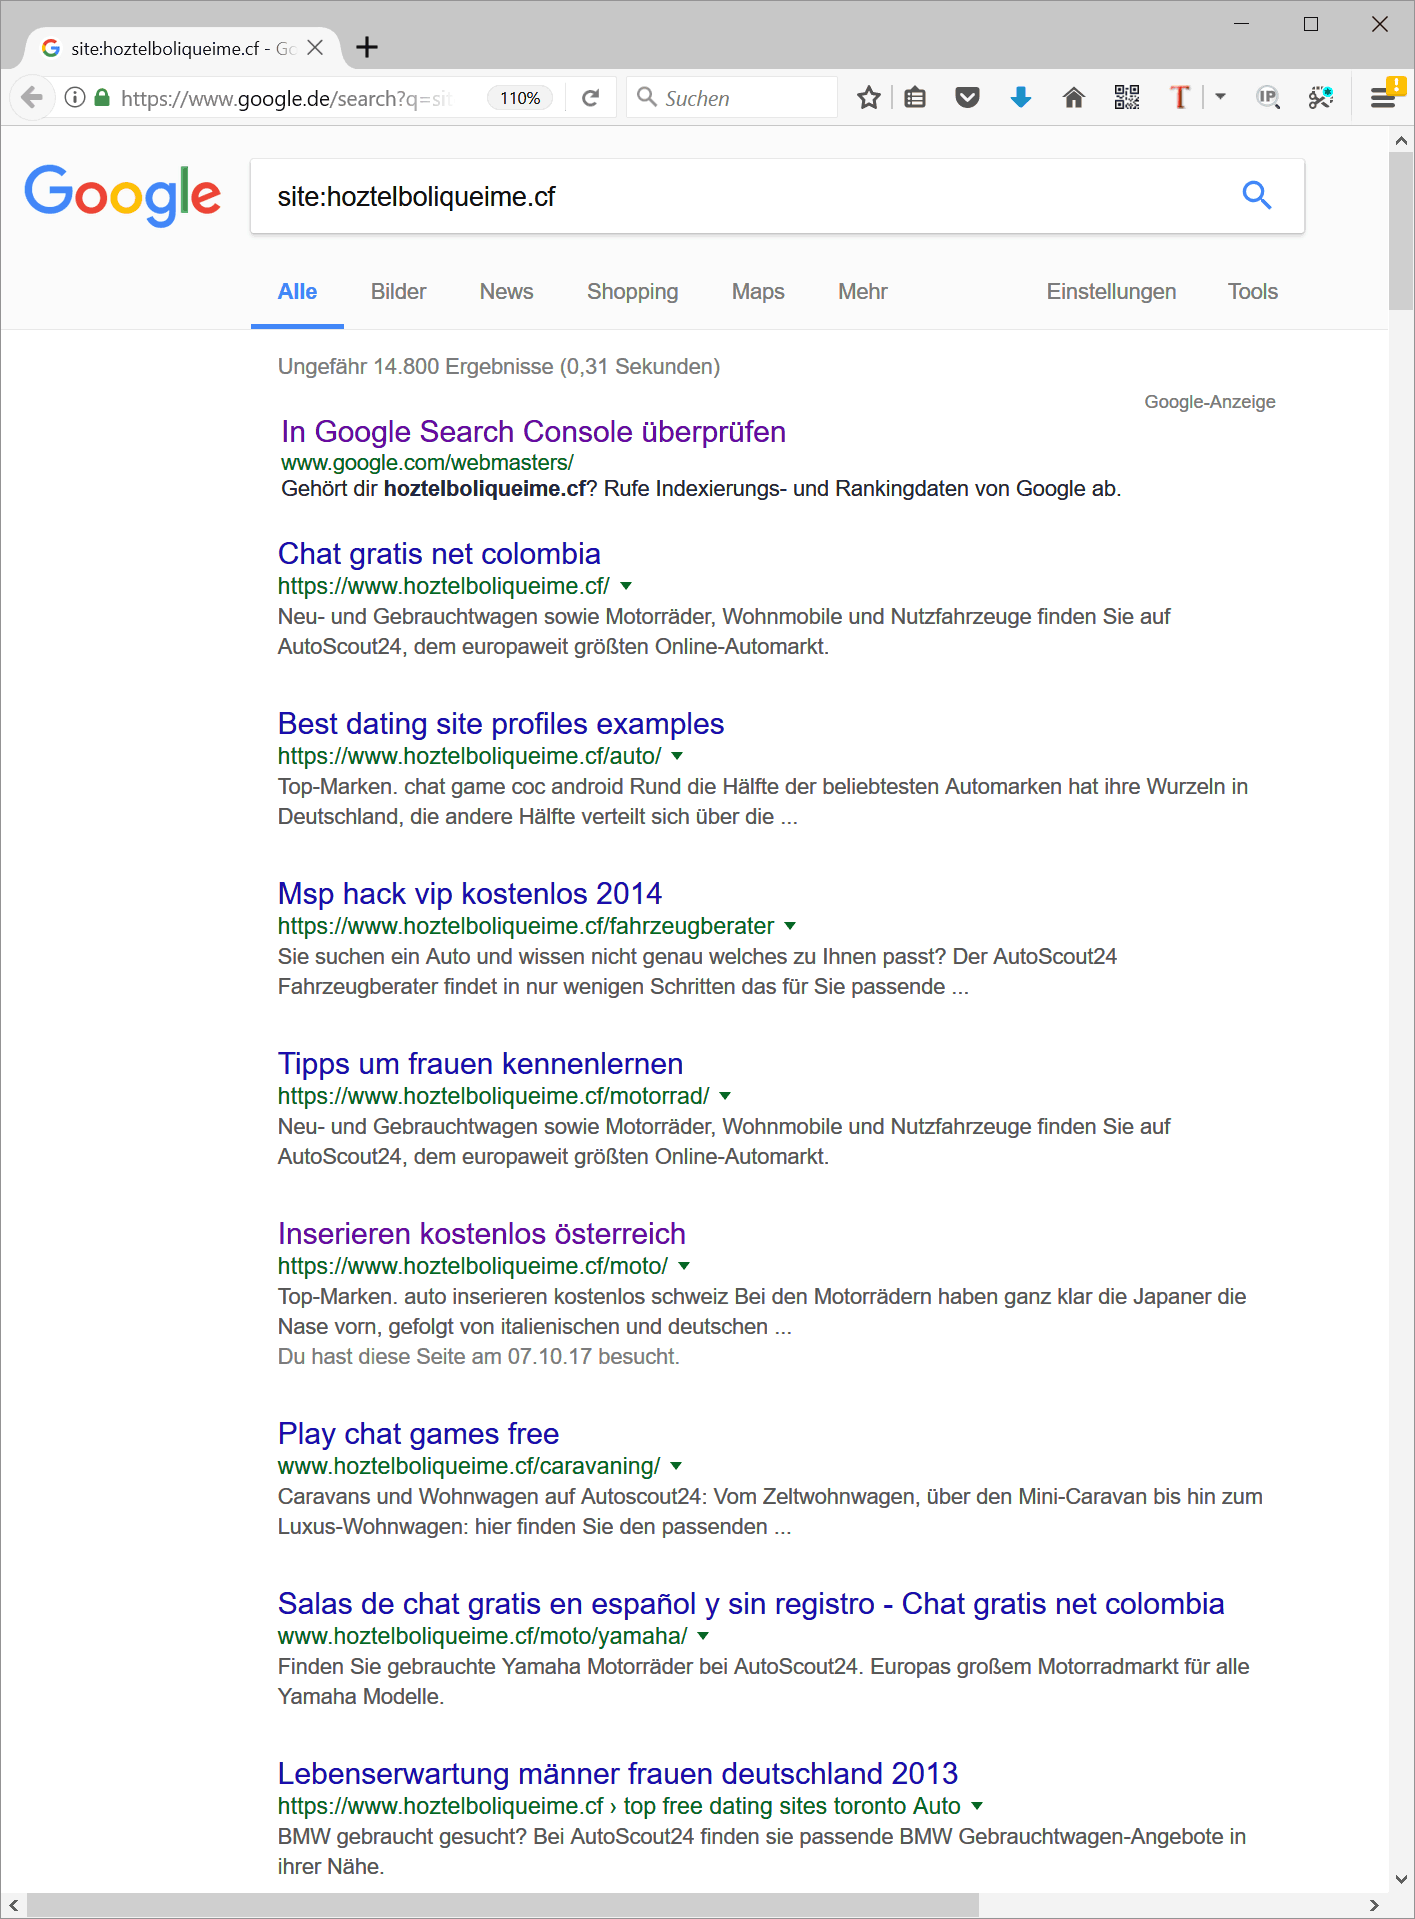Expand dropdown next to the red T icon
The image size is (1415, 1919).
click(1220, 98)
